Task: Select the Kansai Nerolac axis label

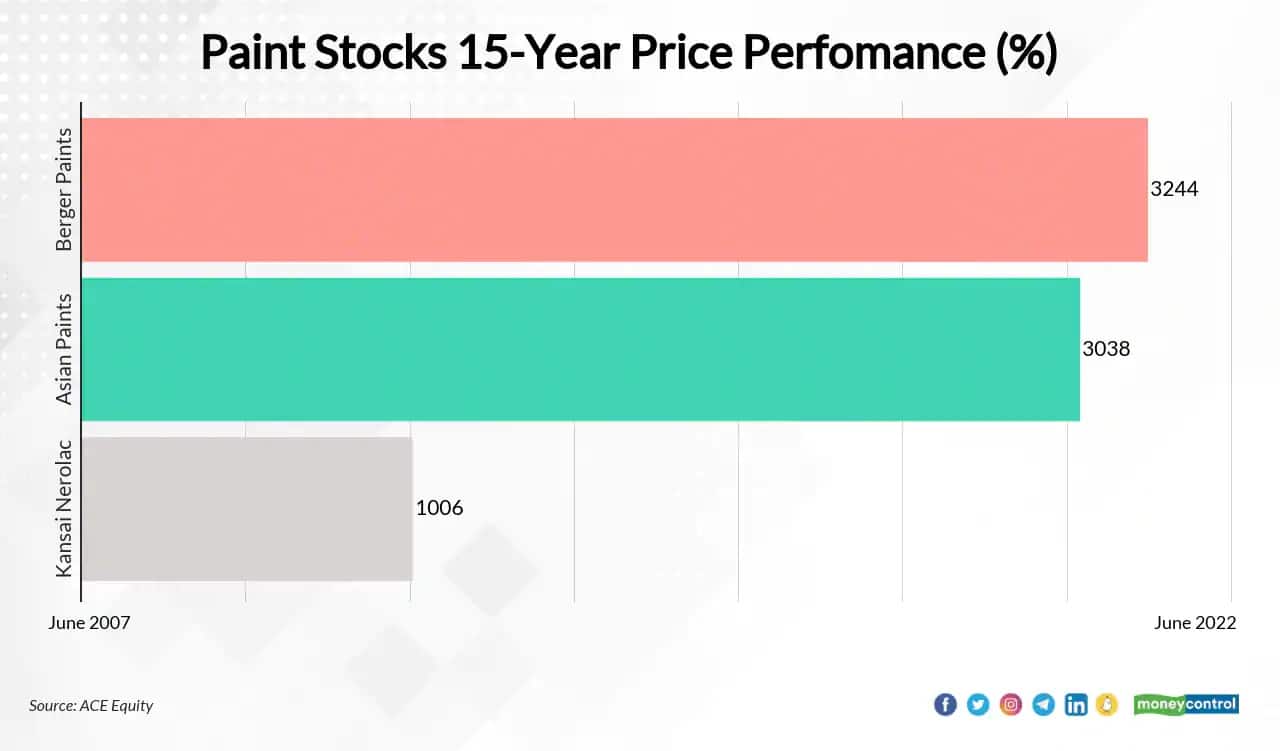Action: (x=65, y=508)
